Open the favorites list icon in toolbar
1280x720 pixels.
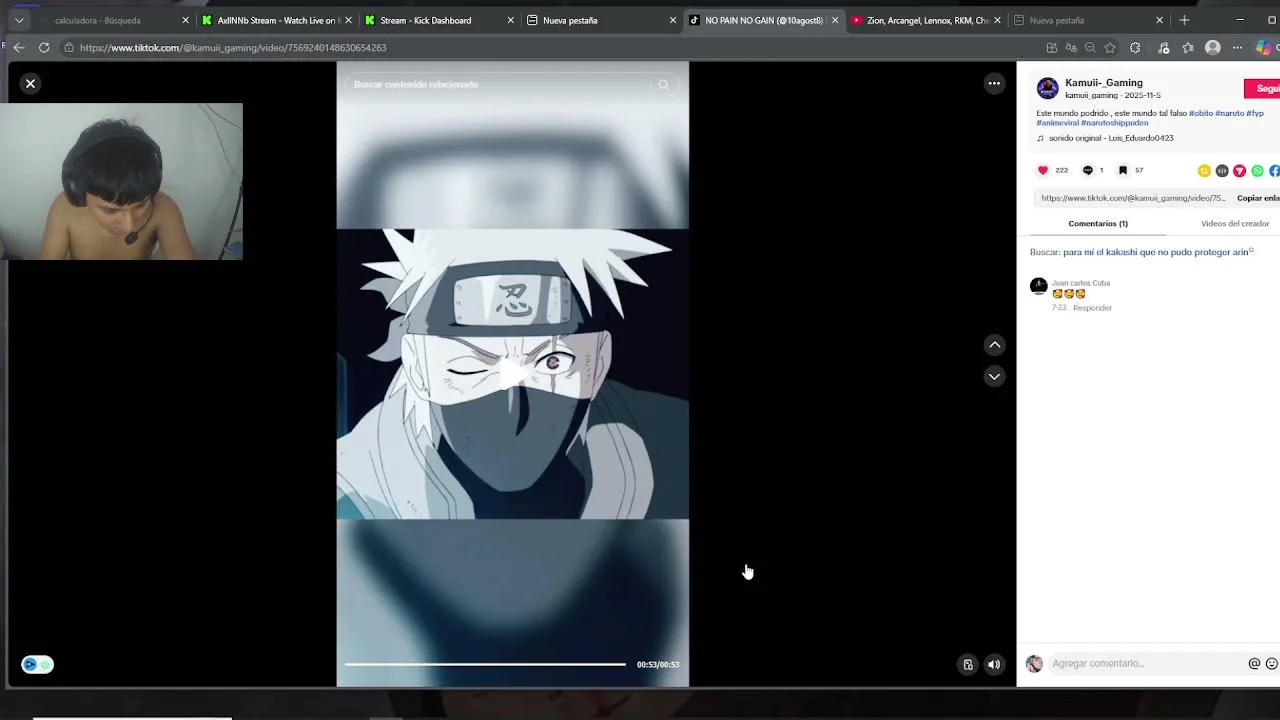[1188, 48]
